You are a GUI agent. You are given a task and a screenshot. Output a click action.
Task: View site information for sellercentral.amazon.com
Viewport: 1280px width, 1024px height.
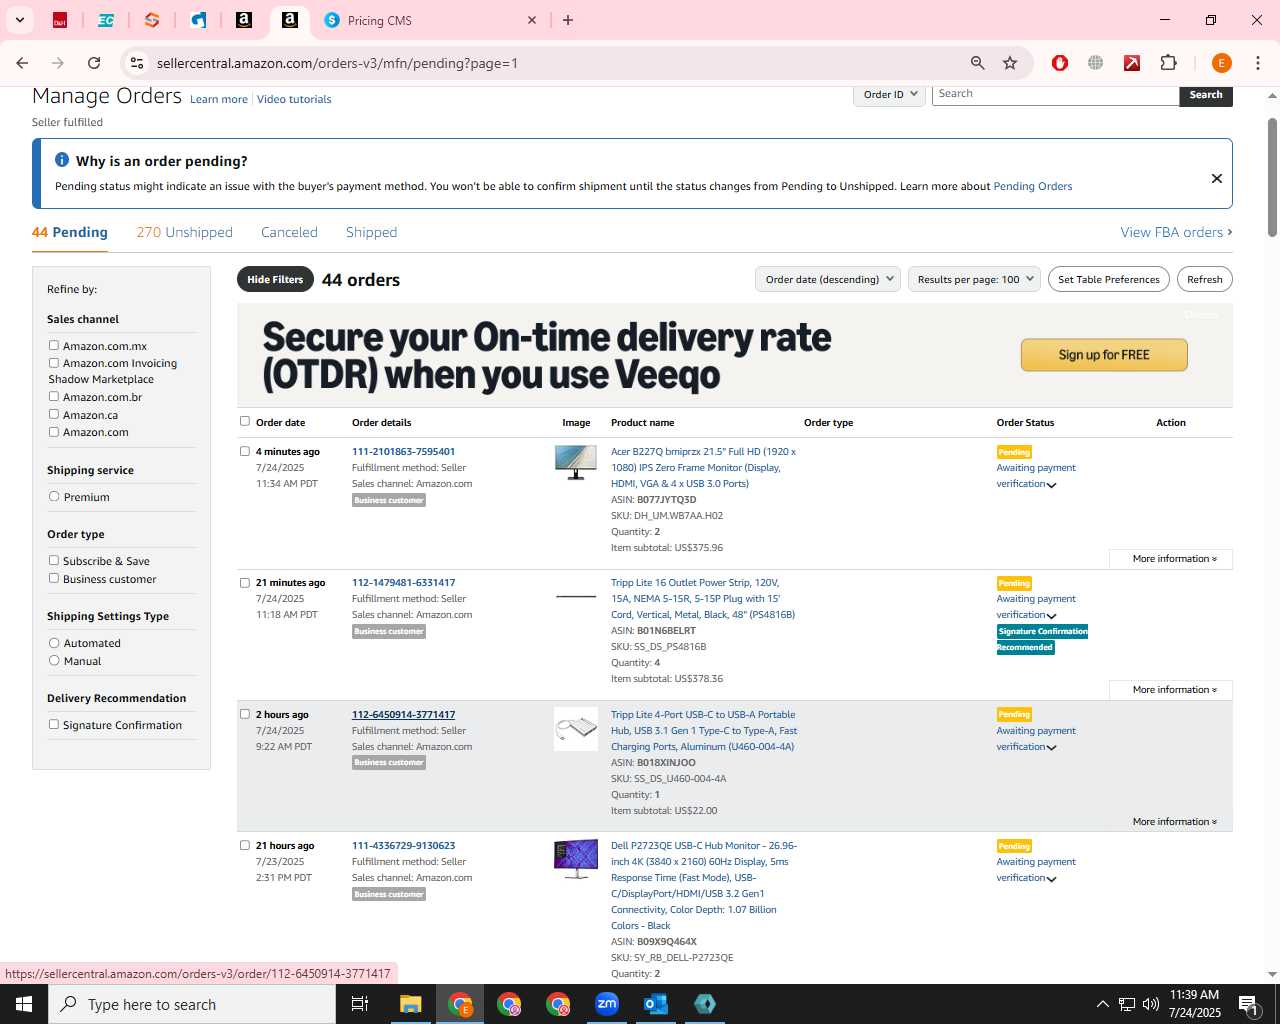[137, 63]
